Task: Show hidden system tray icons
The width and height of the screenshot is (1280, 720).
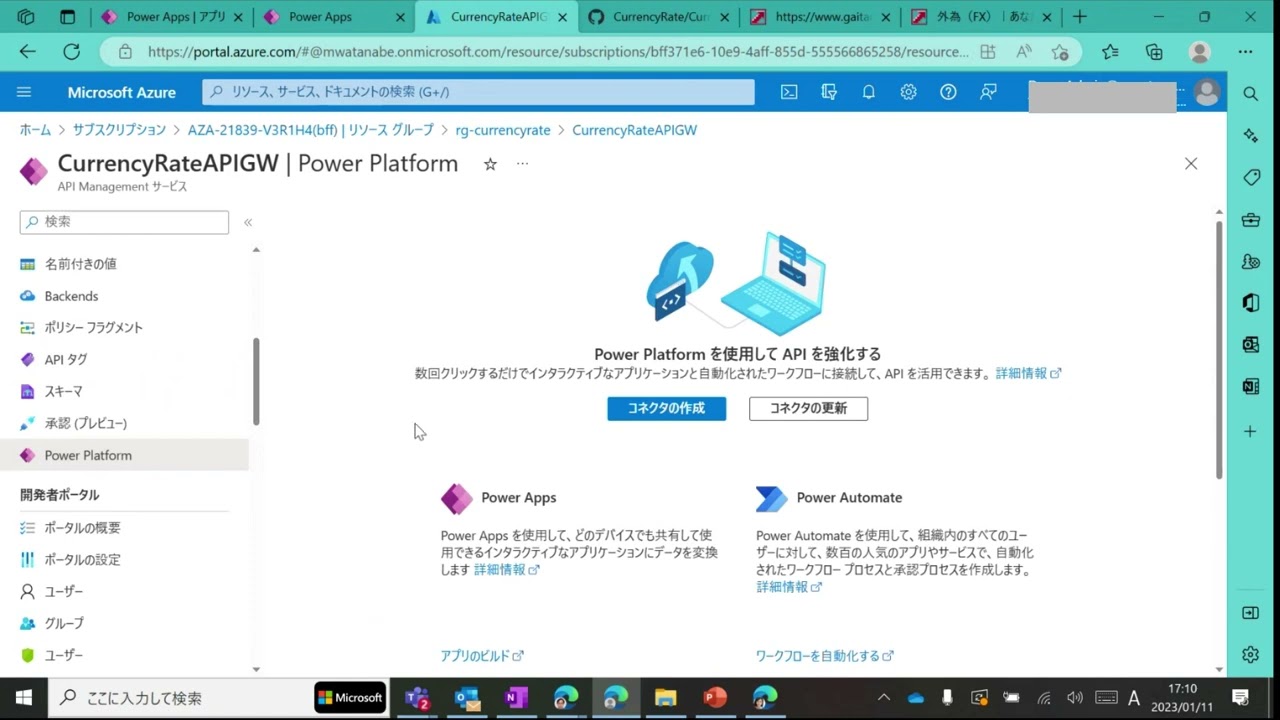Action: click(x=884, y=697)
